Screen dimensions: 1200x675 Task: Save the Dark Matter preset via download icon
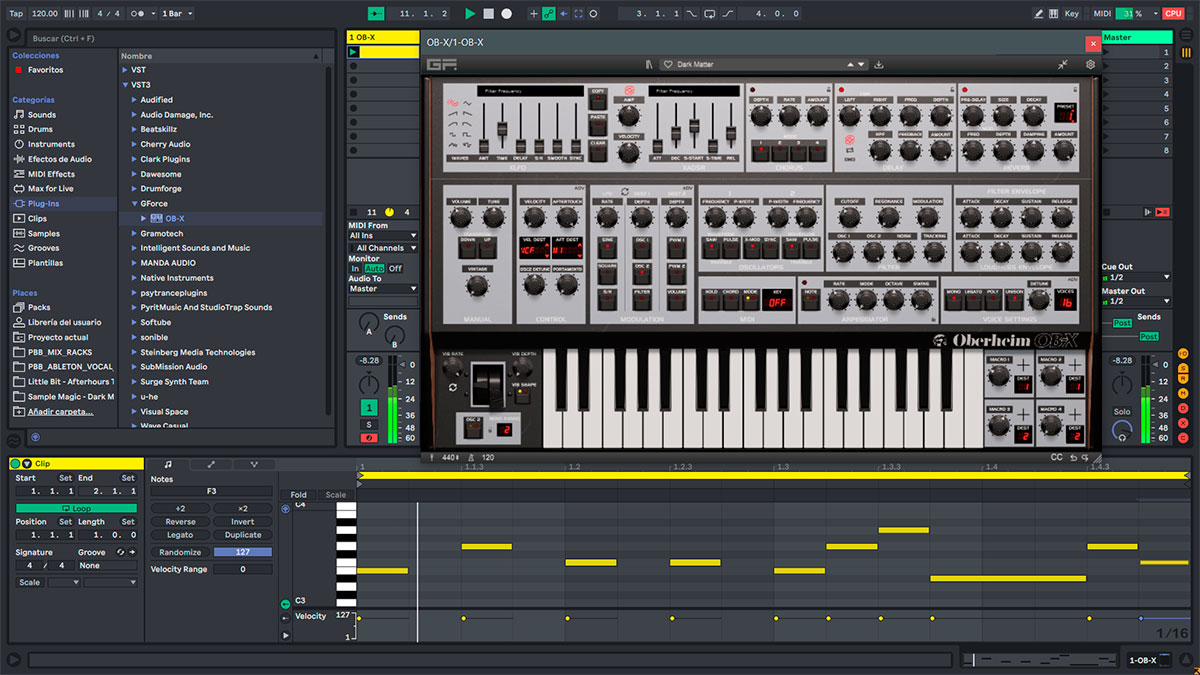[879, 64]
